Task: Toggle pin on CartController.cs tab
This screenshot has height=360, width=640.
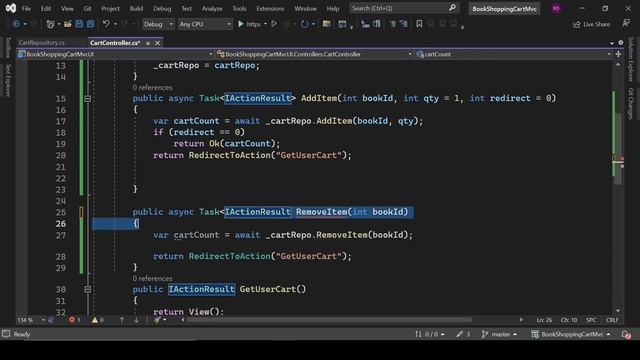Action: pos(148,43)
